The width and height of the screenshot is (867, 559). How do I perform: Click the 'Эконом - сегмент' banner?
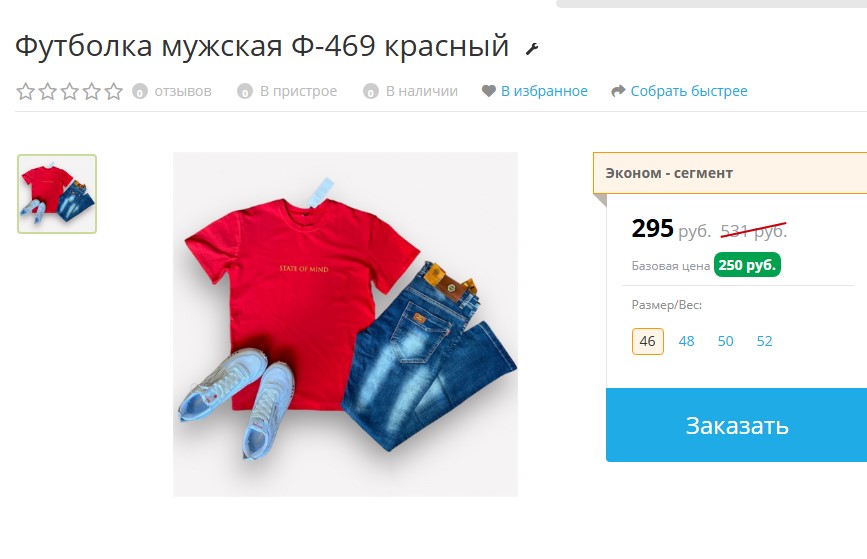pyautogui.click(x=730, y=173)
